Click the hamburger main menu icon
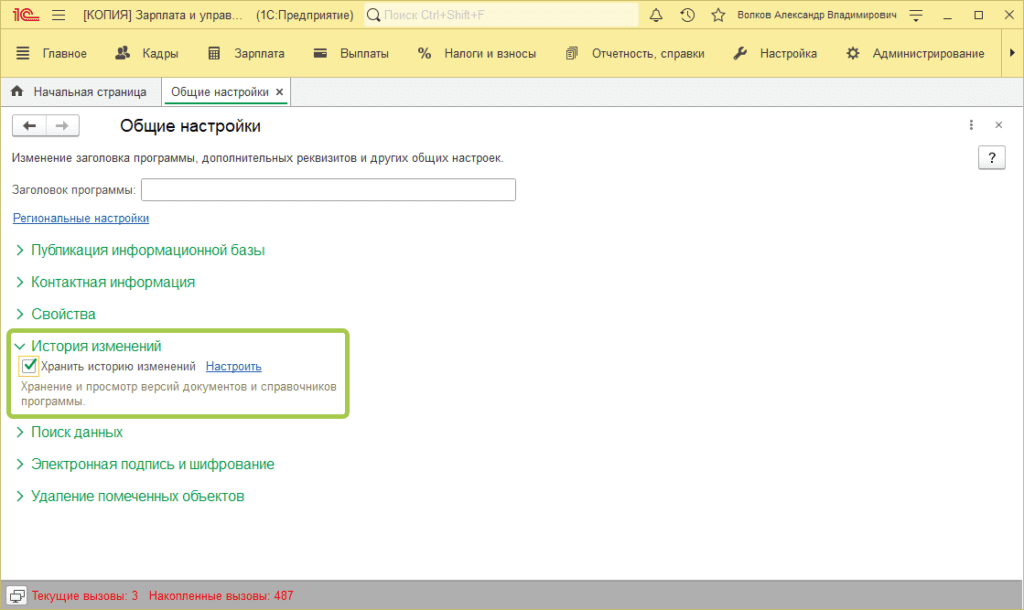Image resolution: width=1024 pixels, height=610 pixels. click(x=57, y=15)
